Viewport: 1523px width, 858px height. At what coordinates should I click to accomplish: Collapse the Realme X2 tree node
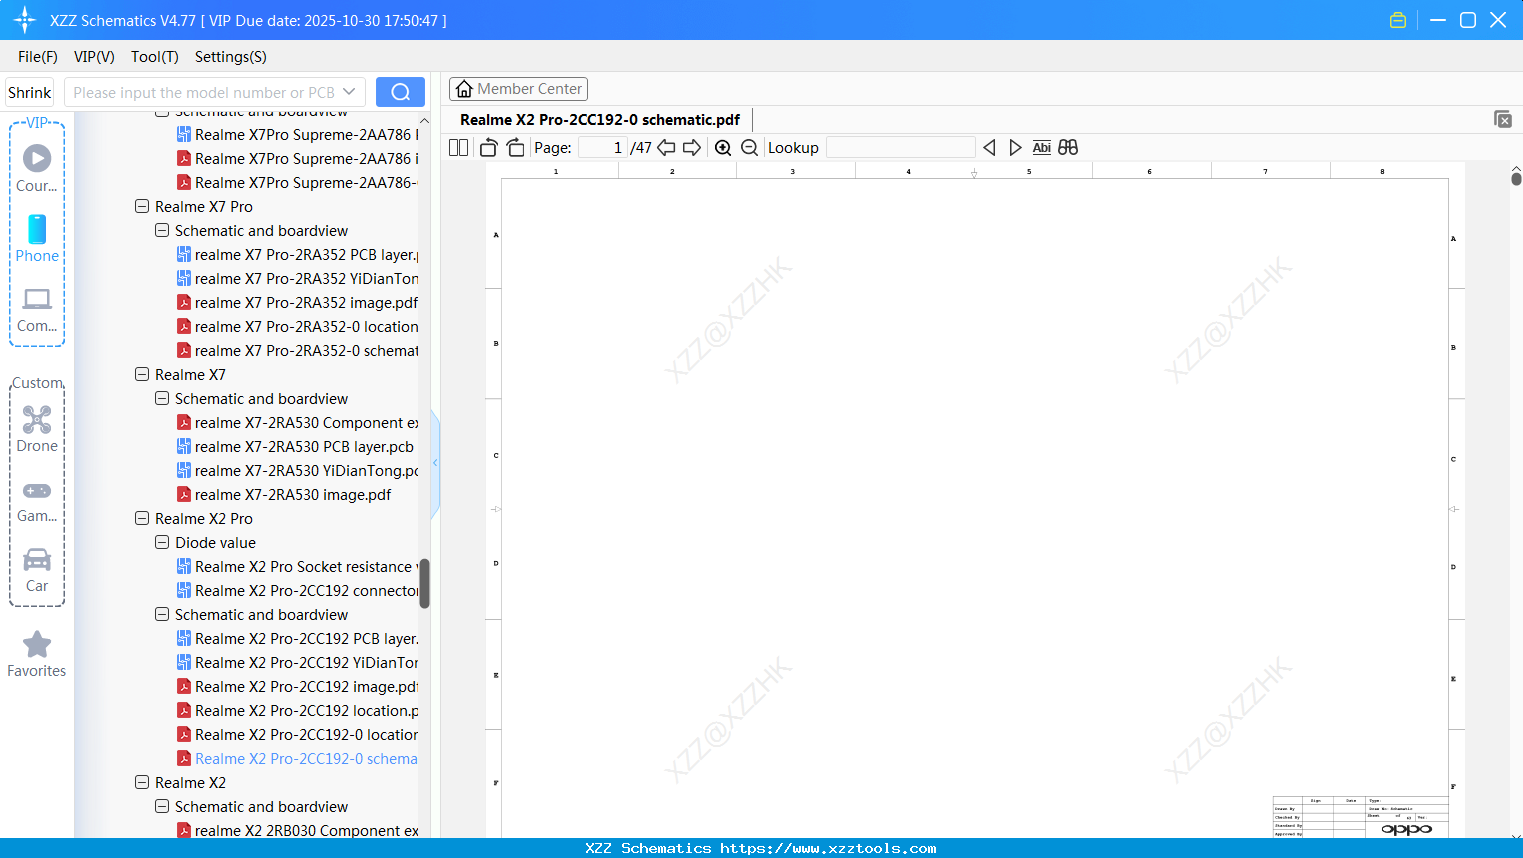pyautogui.click(x=142, y=783)
